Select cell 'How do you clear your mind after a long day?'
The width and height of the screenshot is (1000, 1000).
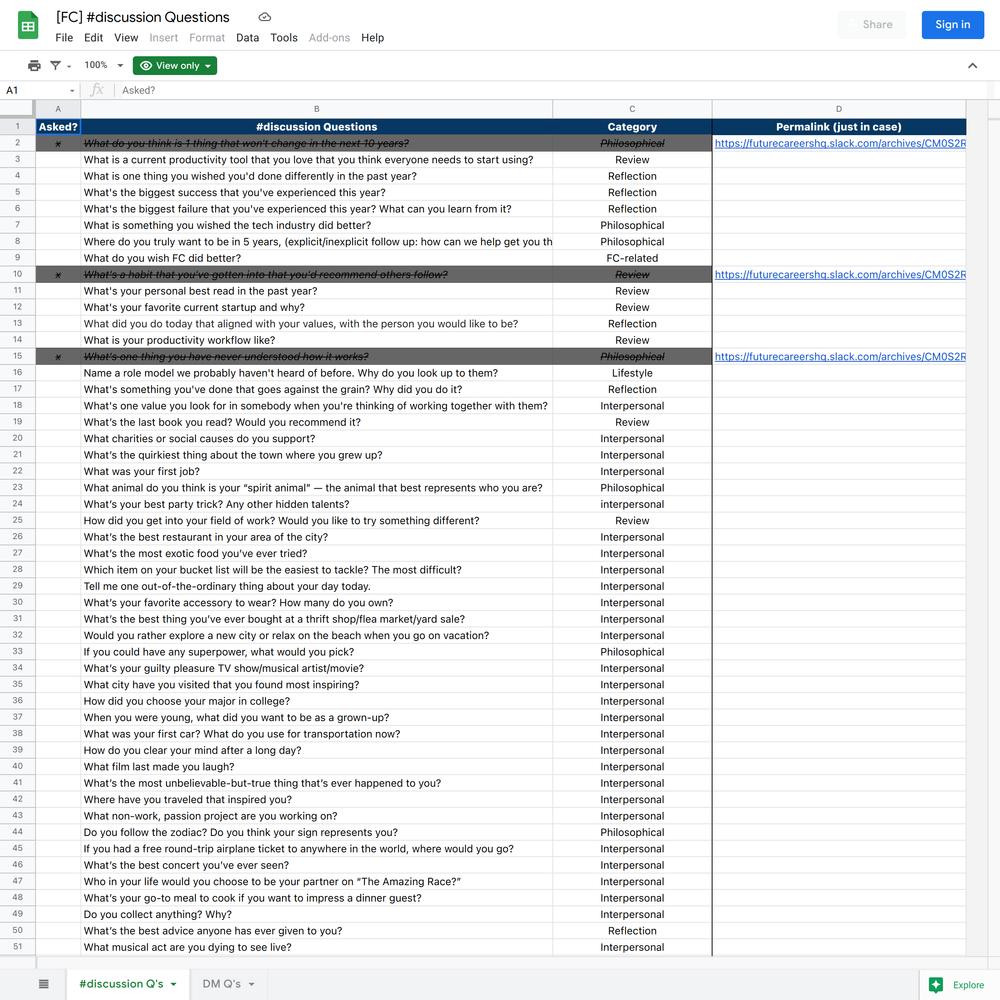(x=316, y=751)
